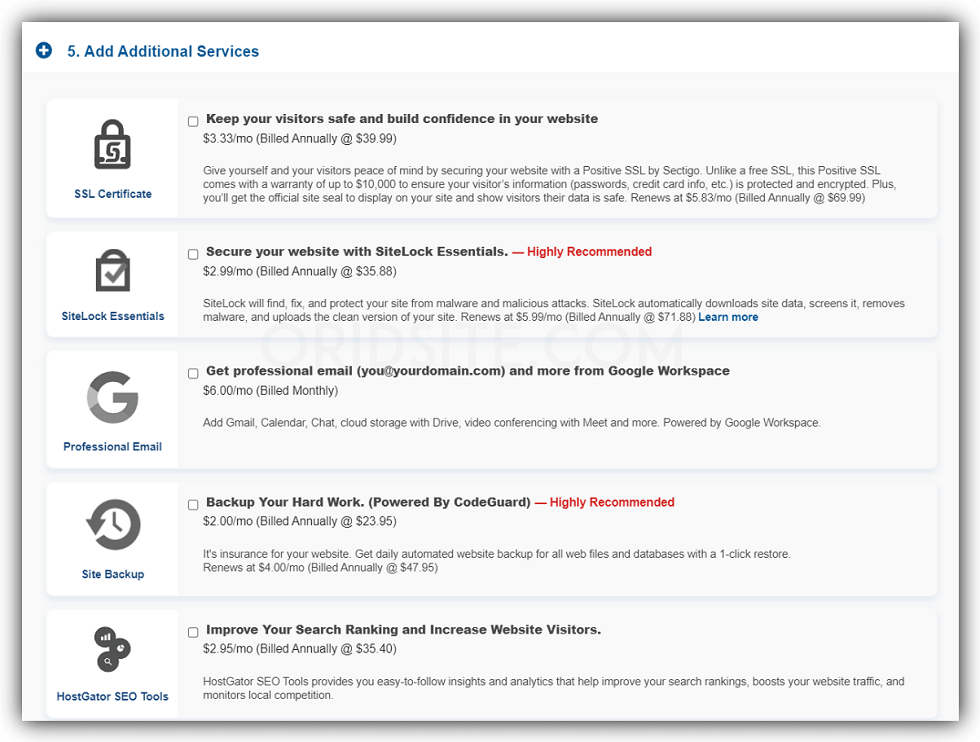Click the SiteLock malware protection description
Screen dimensions: 980x742
tap(553, 310)
